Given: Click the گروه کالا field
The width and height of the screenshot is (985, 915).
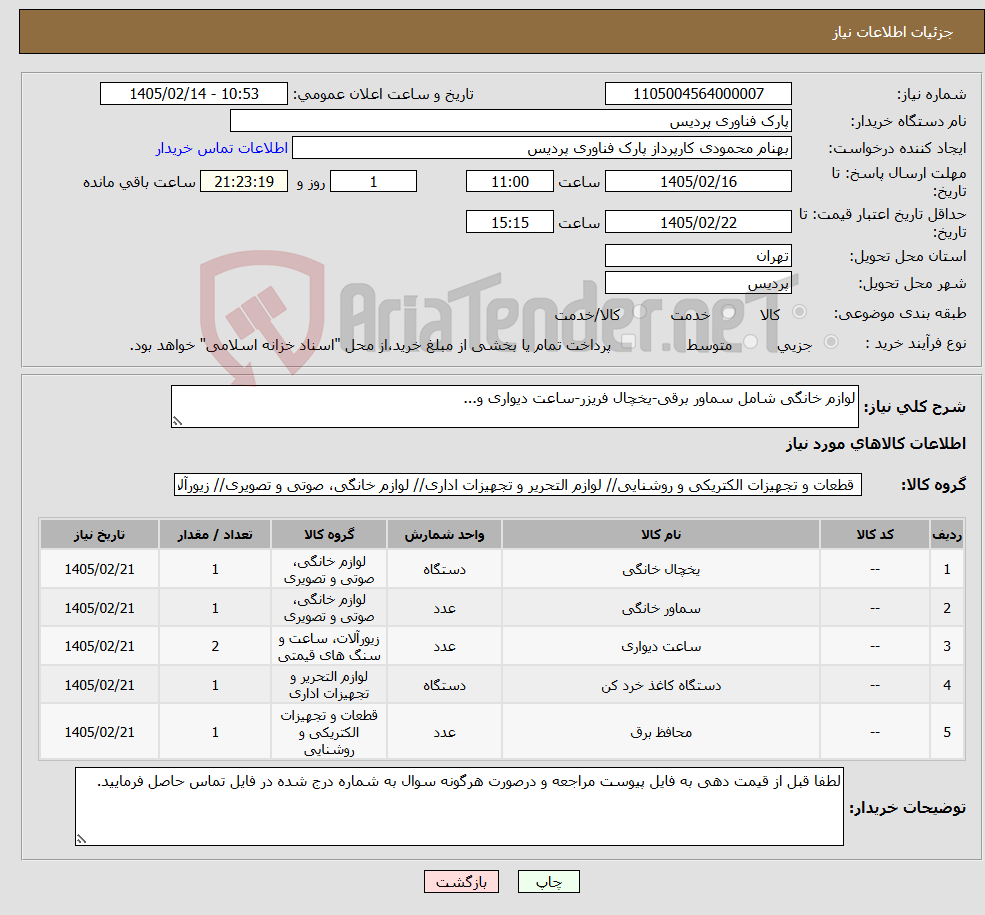Looking at the screenshot, I should (x=518, y=485).
